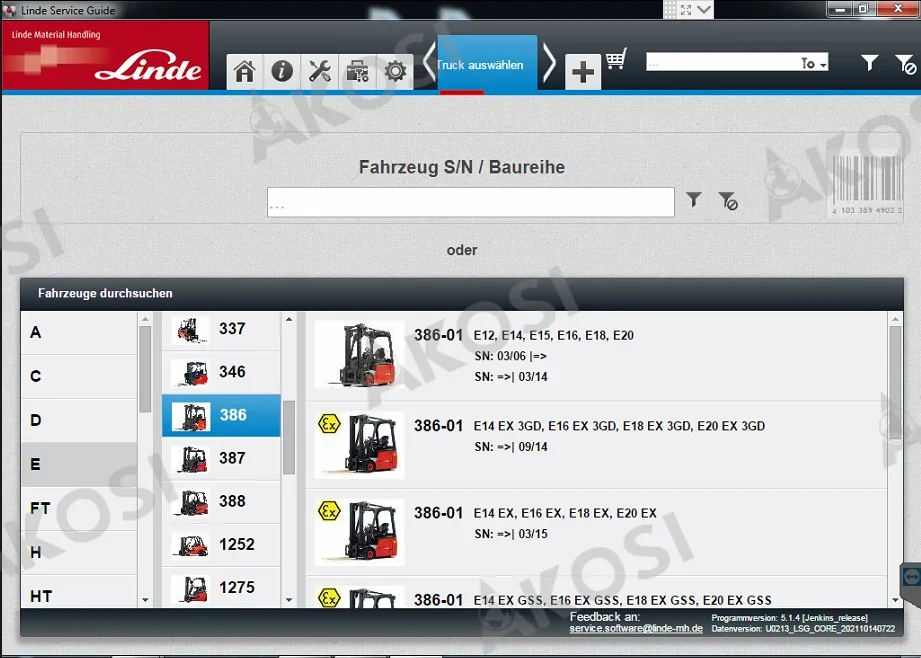
Task: Select series 337
Action: [221, 330]
